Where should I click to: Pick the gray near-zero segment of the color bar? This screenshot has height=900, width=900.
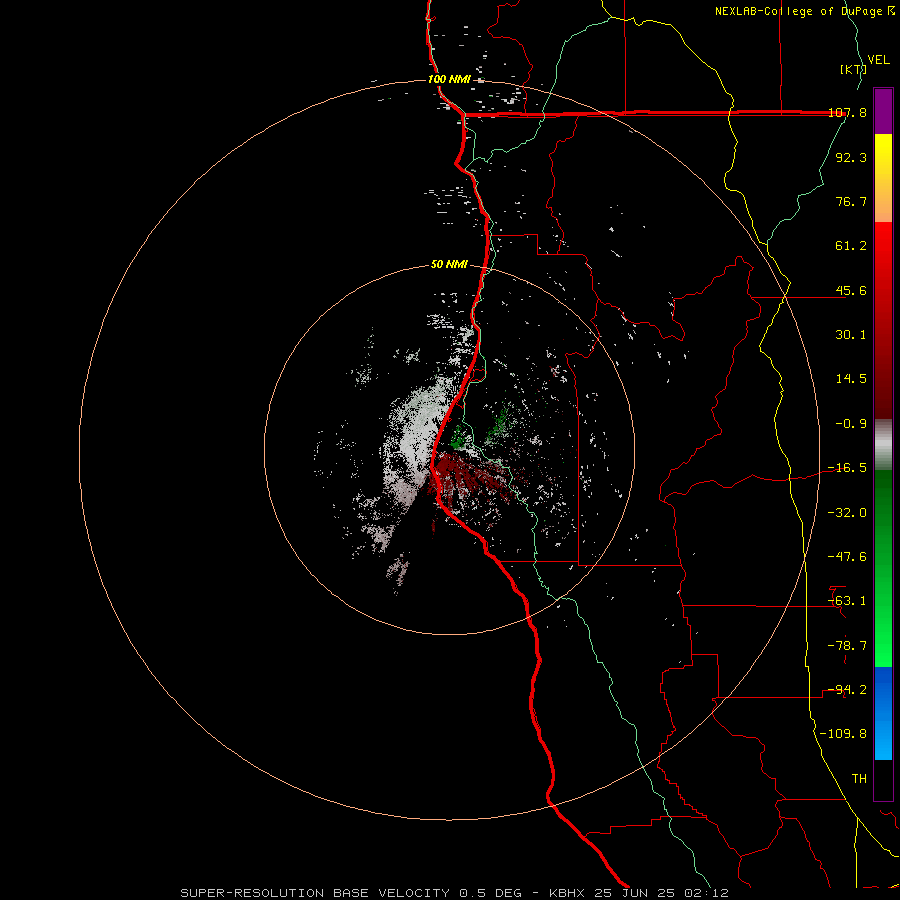coord(883,445)
